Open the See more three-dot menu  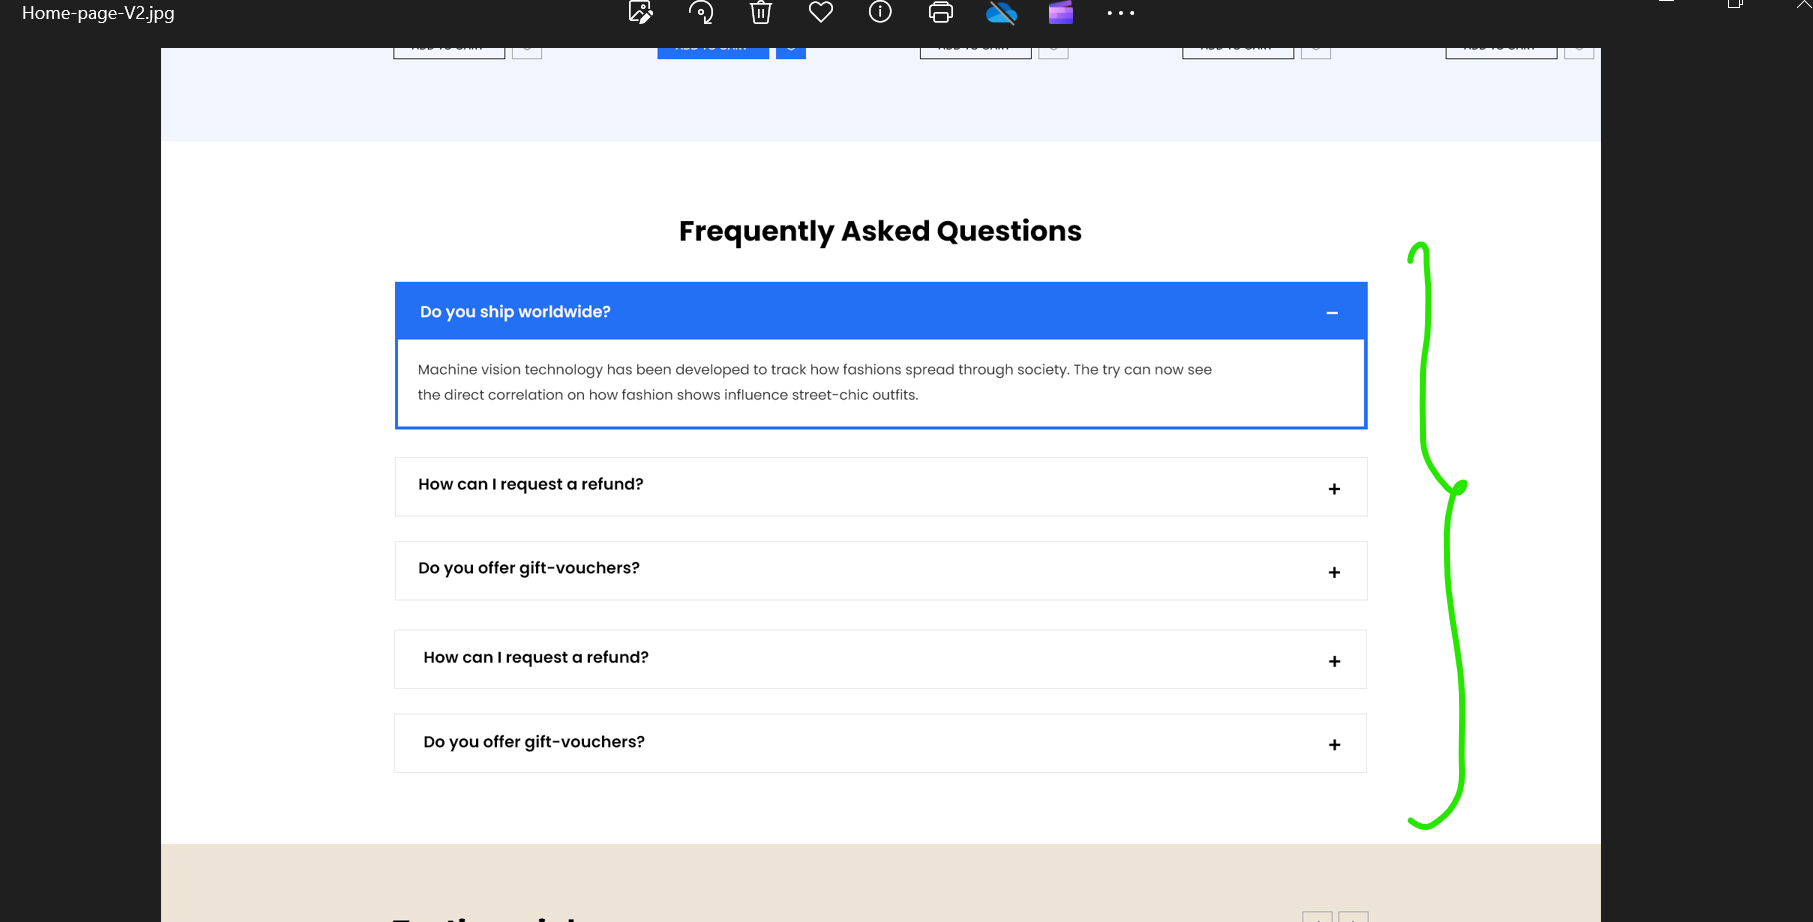[x=1121, y=13]
